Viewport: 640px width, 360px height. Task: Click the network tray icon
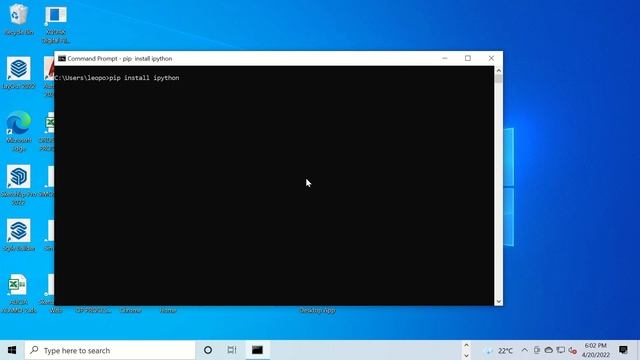561,350
